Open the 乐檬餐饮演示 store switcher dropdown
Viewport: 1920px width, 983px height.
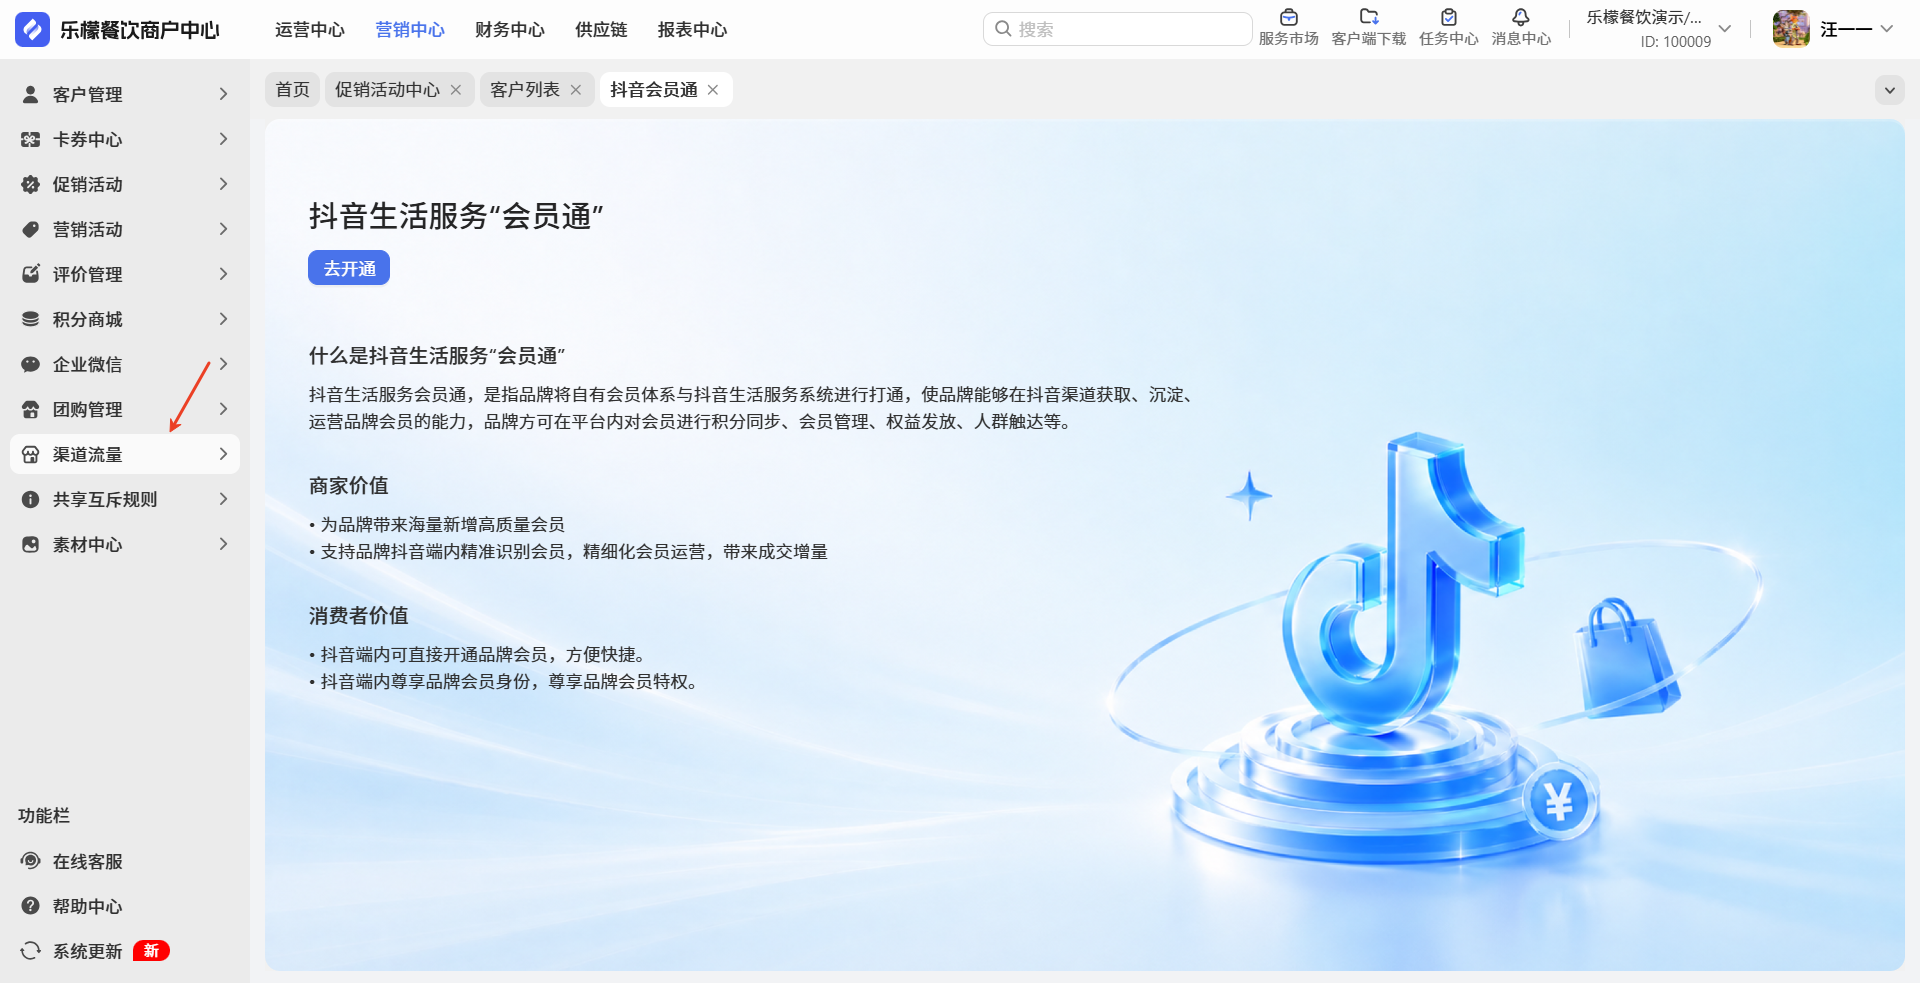coord(1725,29)
